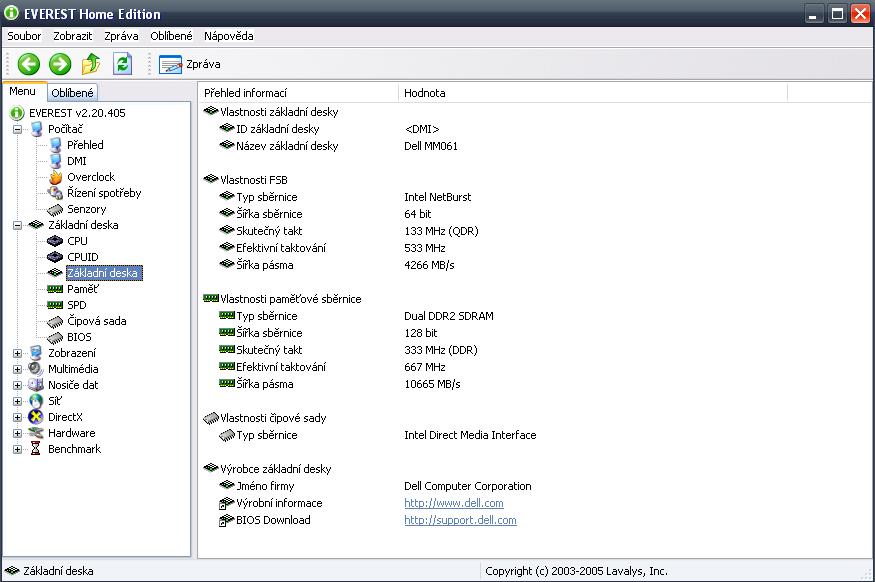Select the Název základní desky row
Viewport: 875px width, 582px height.
(287, 146)
